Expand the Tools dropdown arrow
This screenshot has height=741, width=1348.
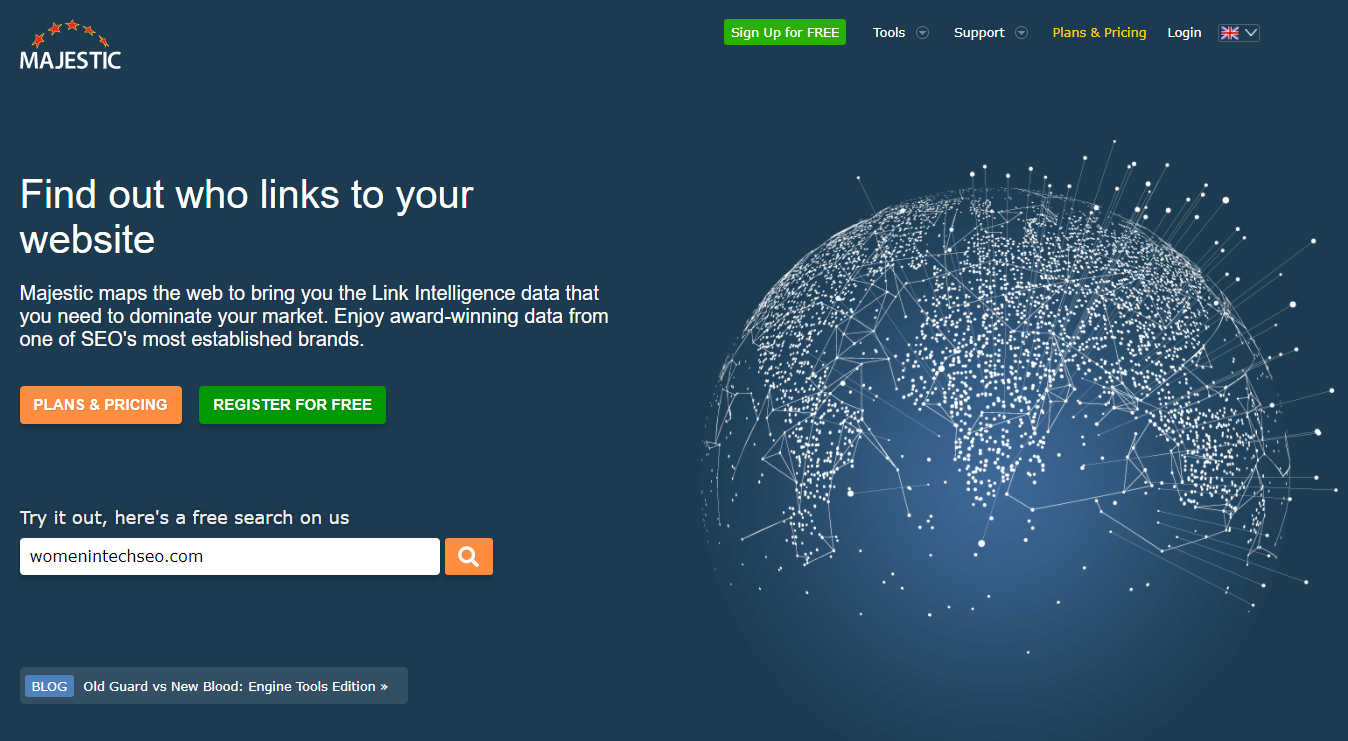923,33
